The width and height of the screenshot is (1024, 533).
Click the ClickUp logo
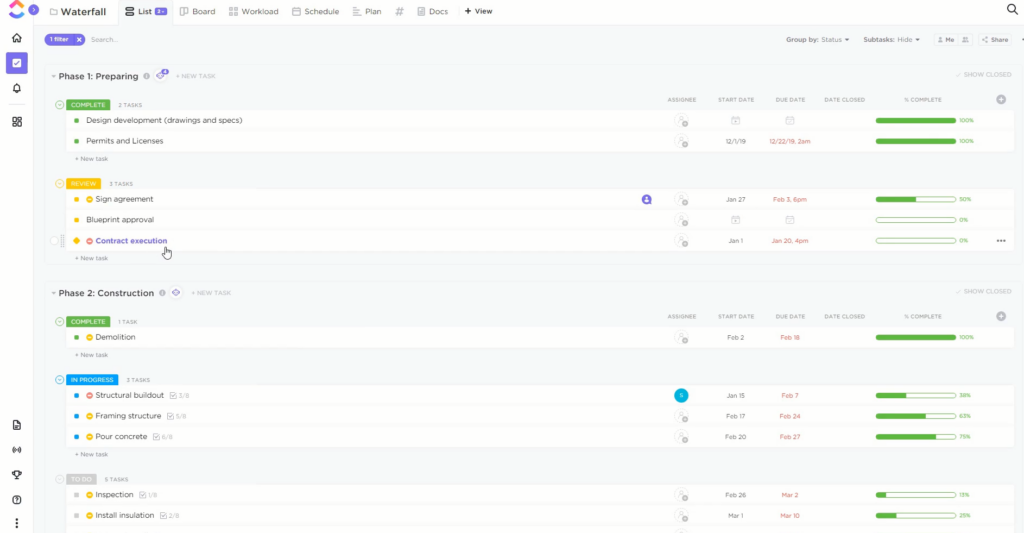click(16, 9)
